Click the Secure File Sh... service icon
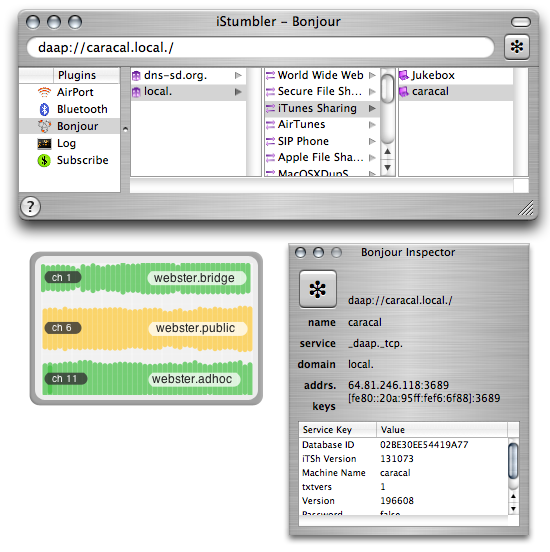This screenshot has height=552, width=550. tap(270, 92)
